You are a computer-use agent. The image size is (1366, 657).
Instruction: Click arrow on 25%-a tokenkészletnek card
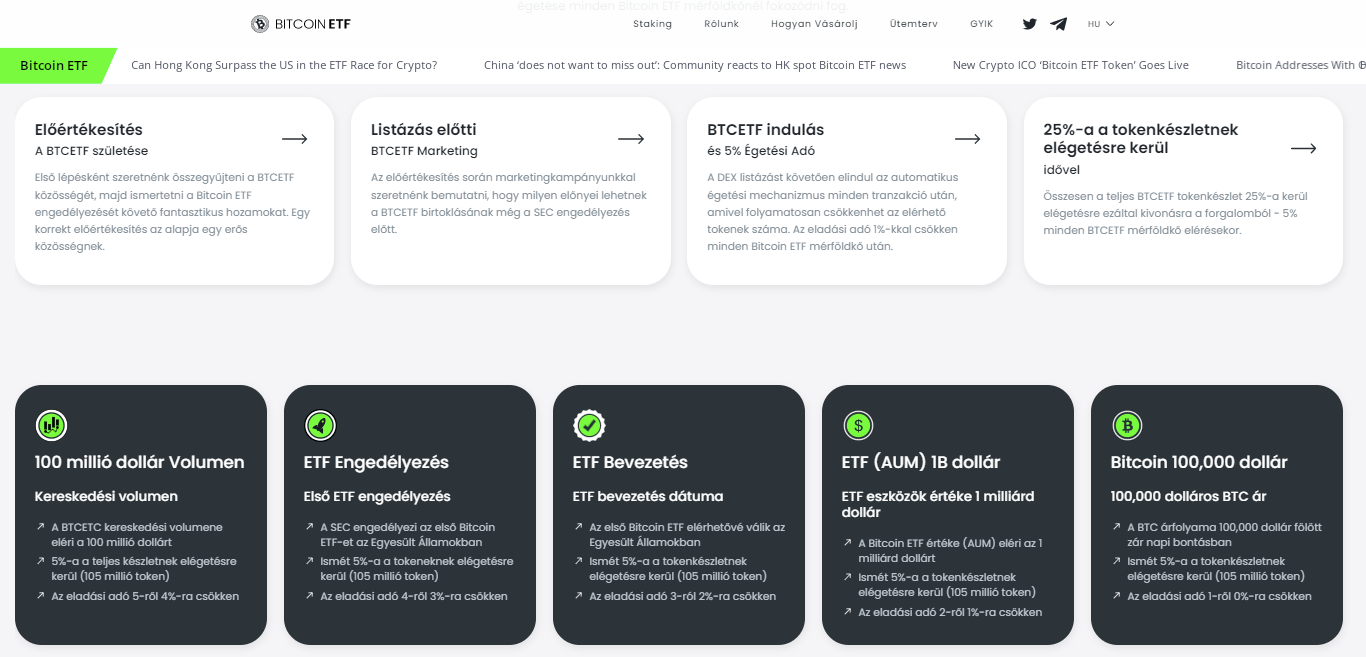1303,148
